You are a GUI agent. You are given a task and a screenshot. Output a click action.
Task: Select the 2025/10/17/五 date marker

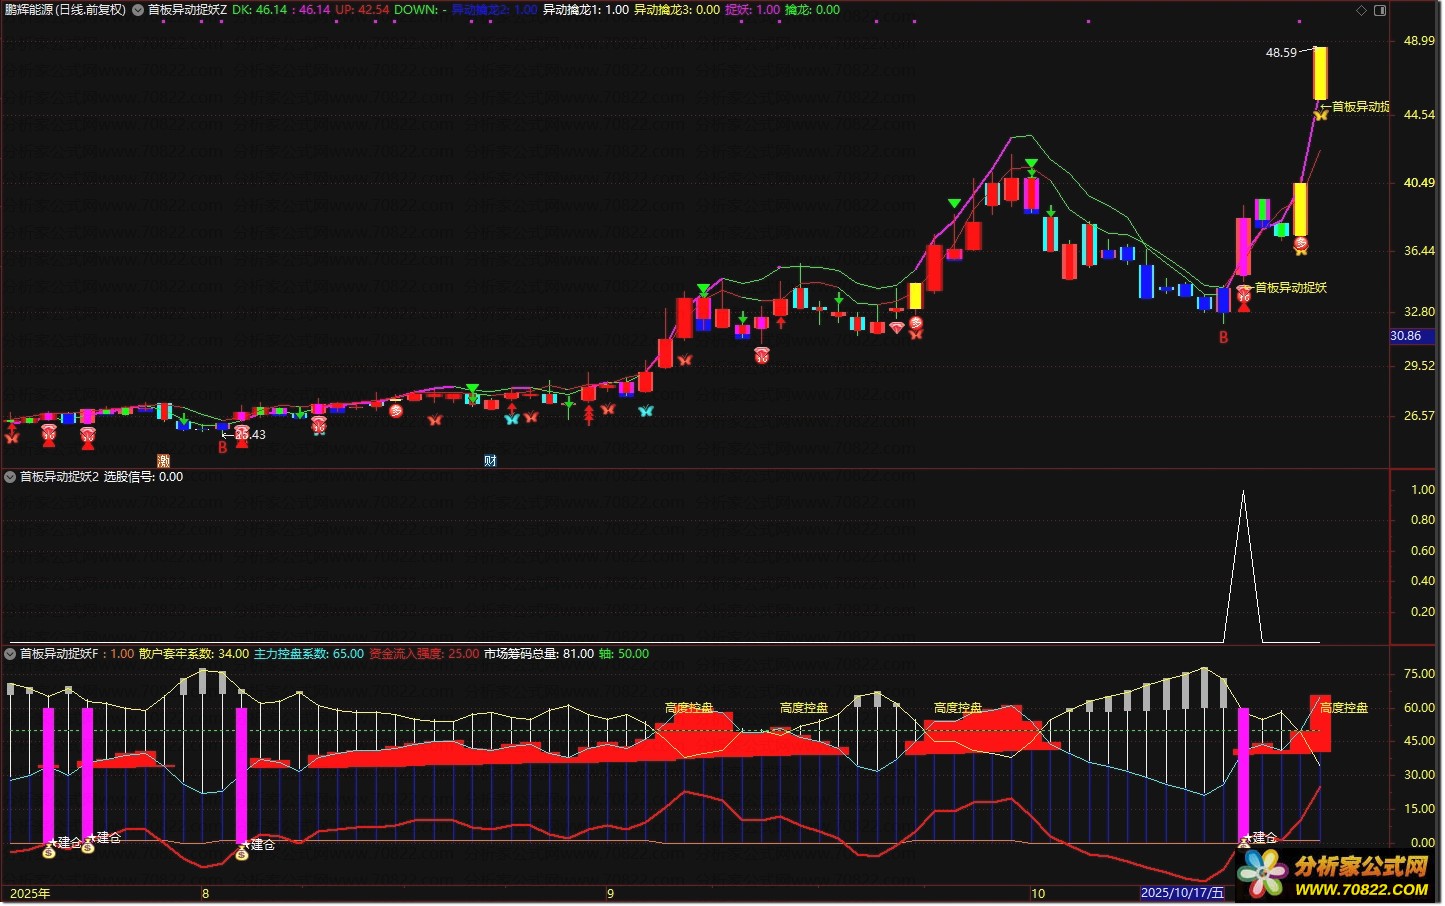click(1182, 893)
